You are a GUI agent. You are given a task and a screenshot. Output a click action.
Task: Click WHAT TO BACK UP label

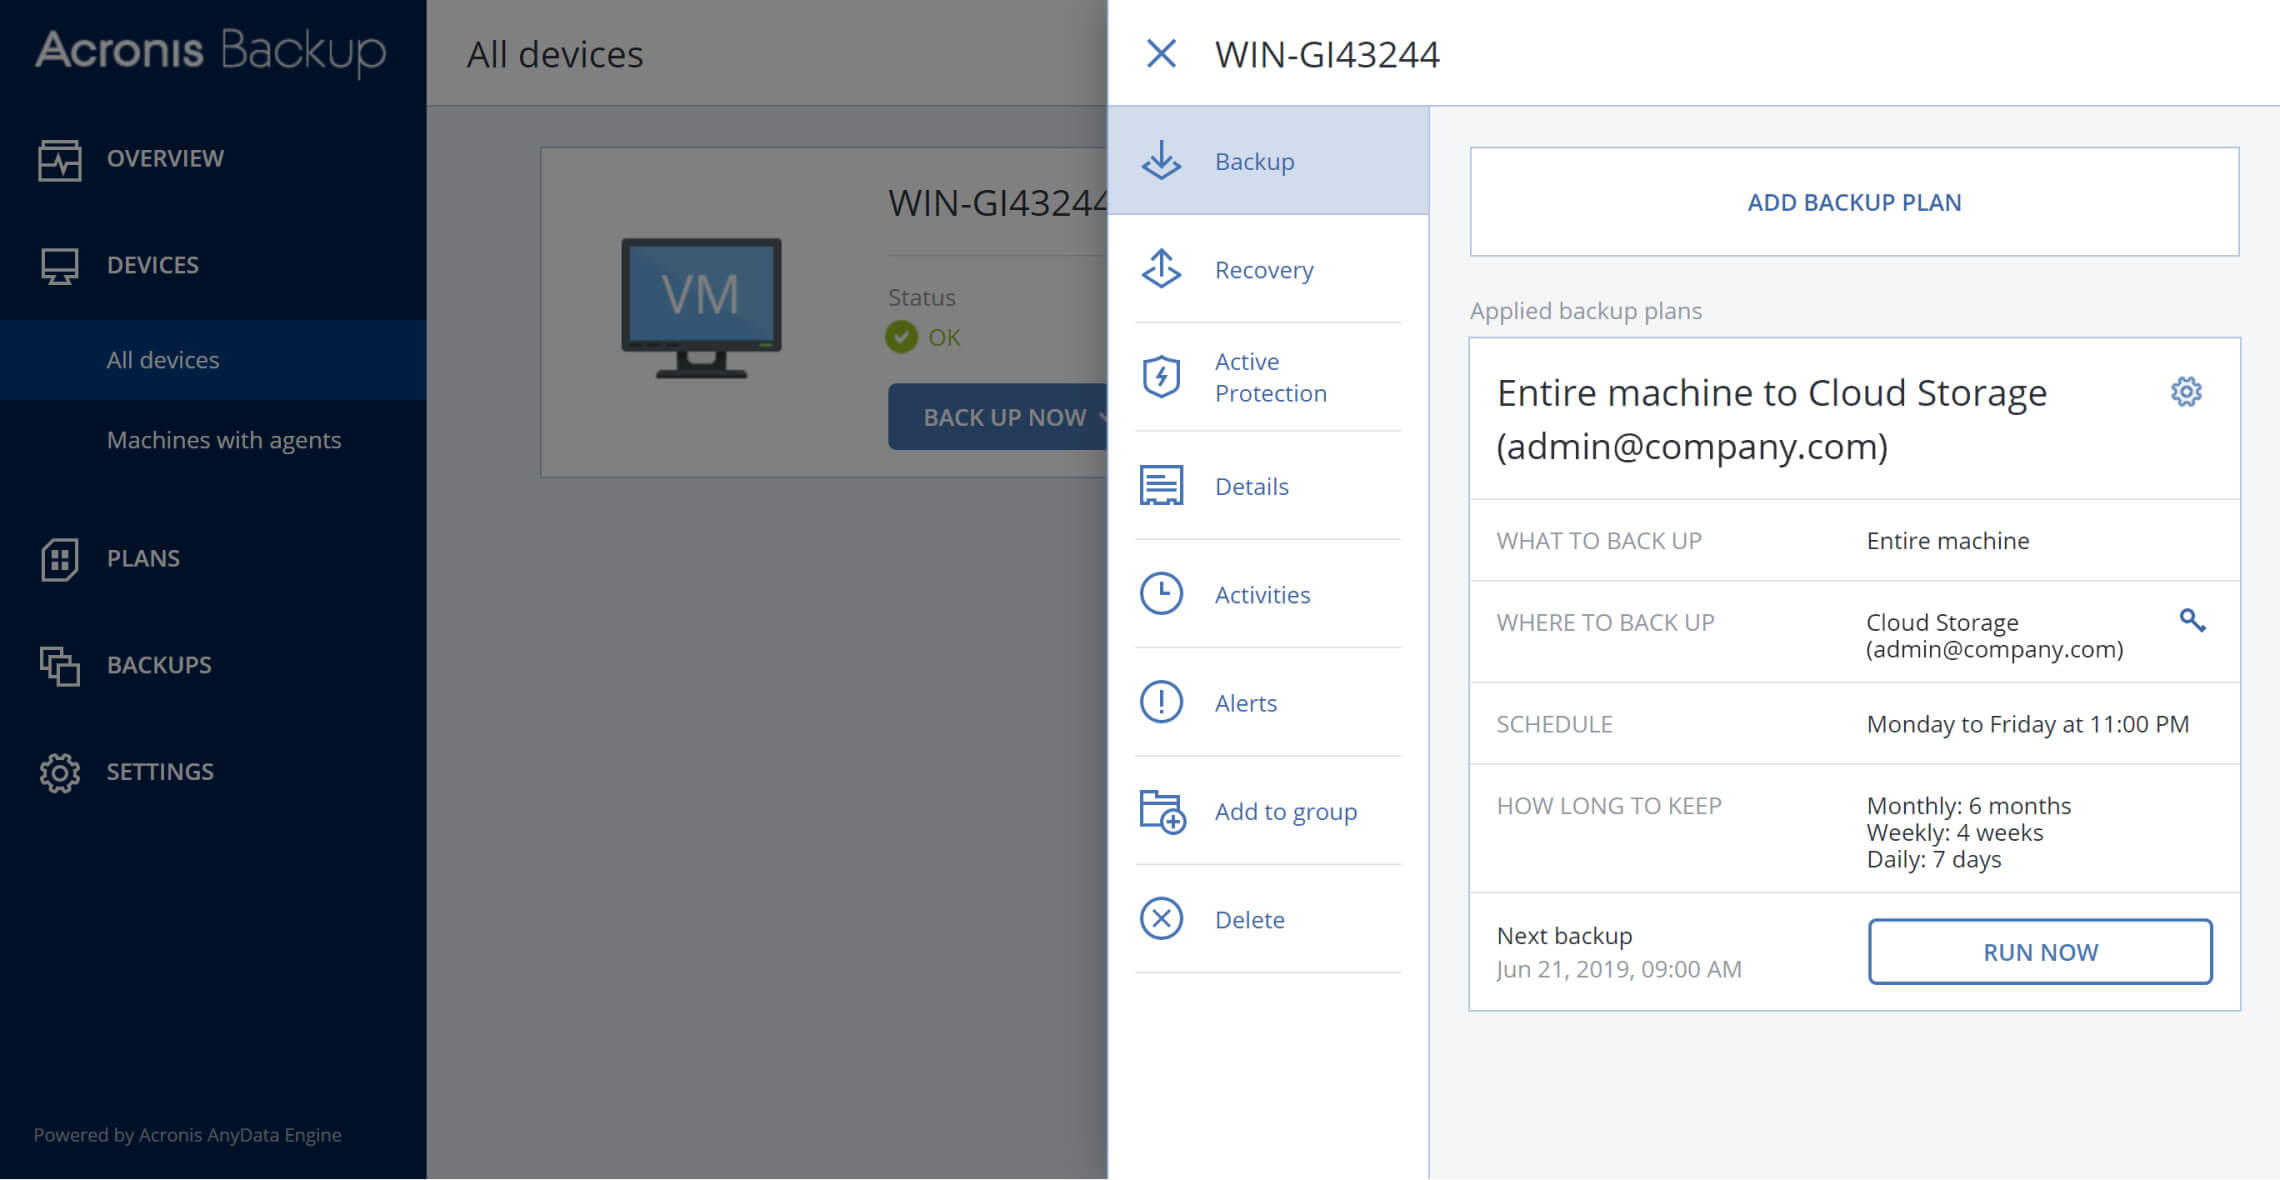point(1599,541)
